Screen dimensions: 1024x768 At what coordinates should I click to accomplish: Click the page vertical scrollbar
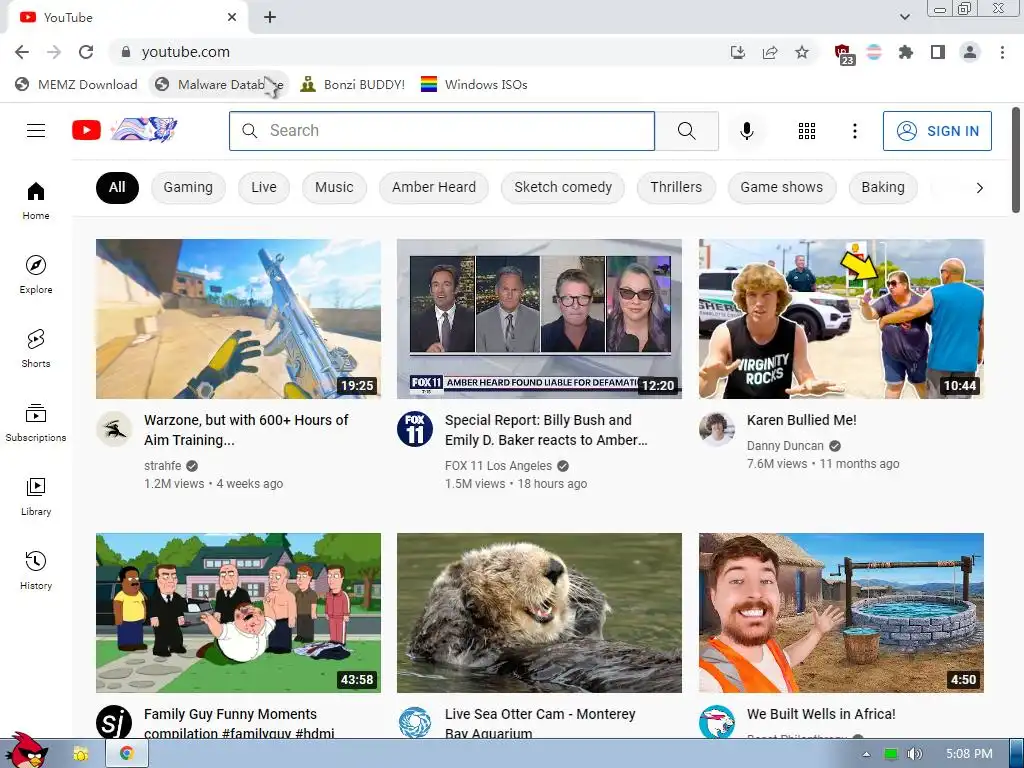pos(1016,160)
